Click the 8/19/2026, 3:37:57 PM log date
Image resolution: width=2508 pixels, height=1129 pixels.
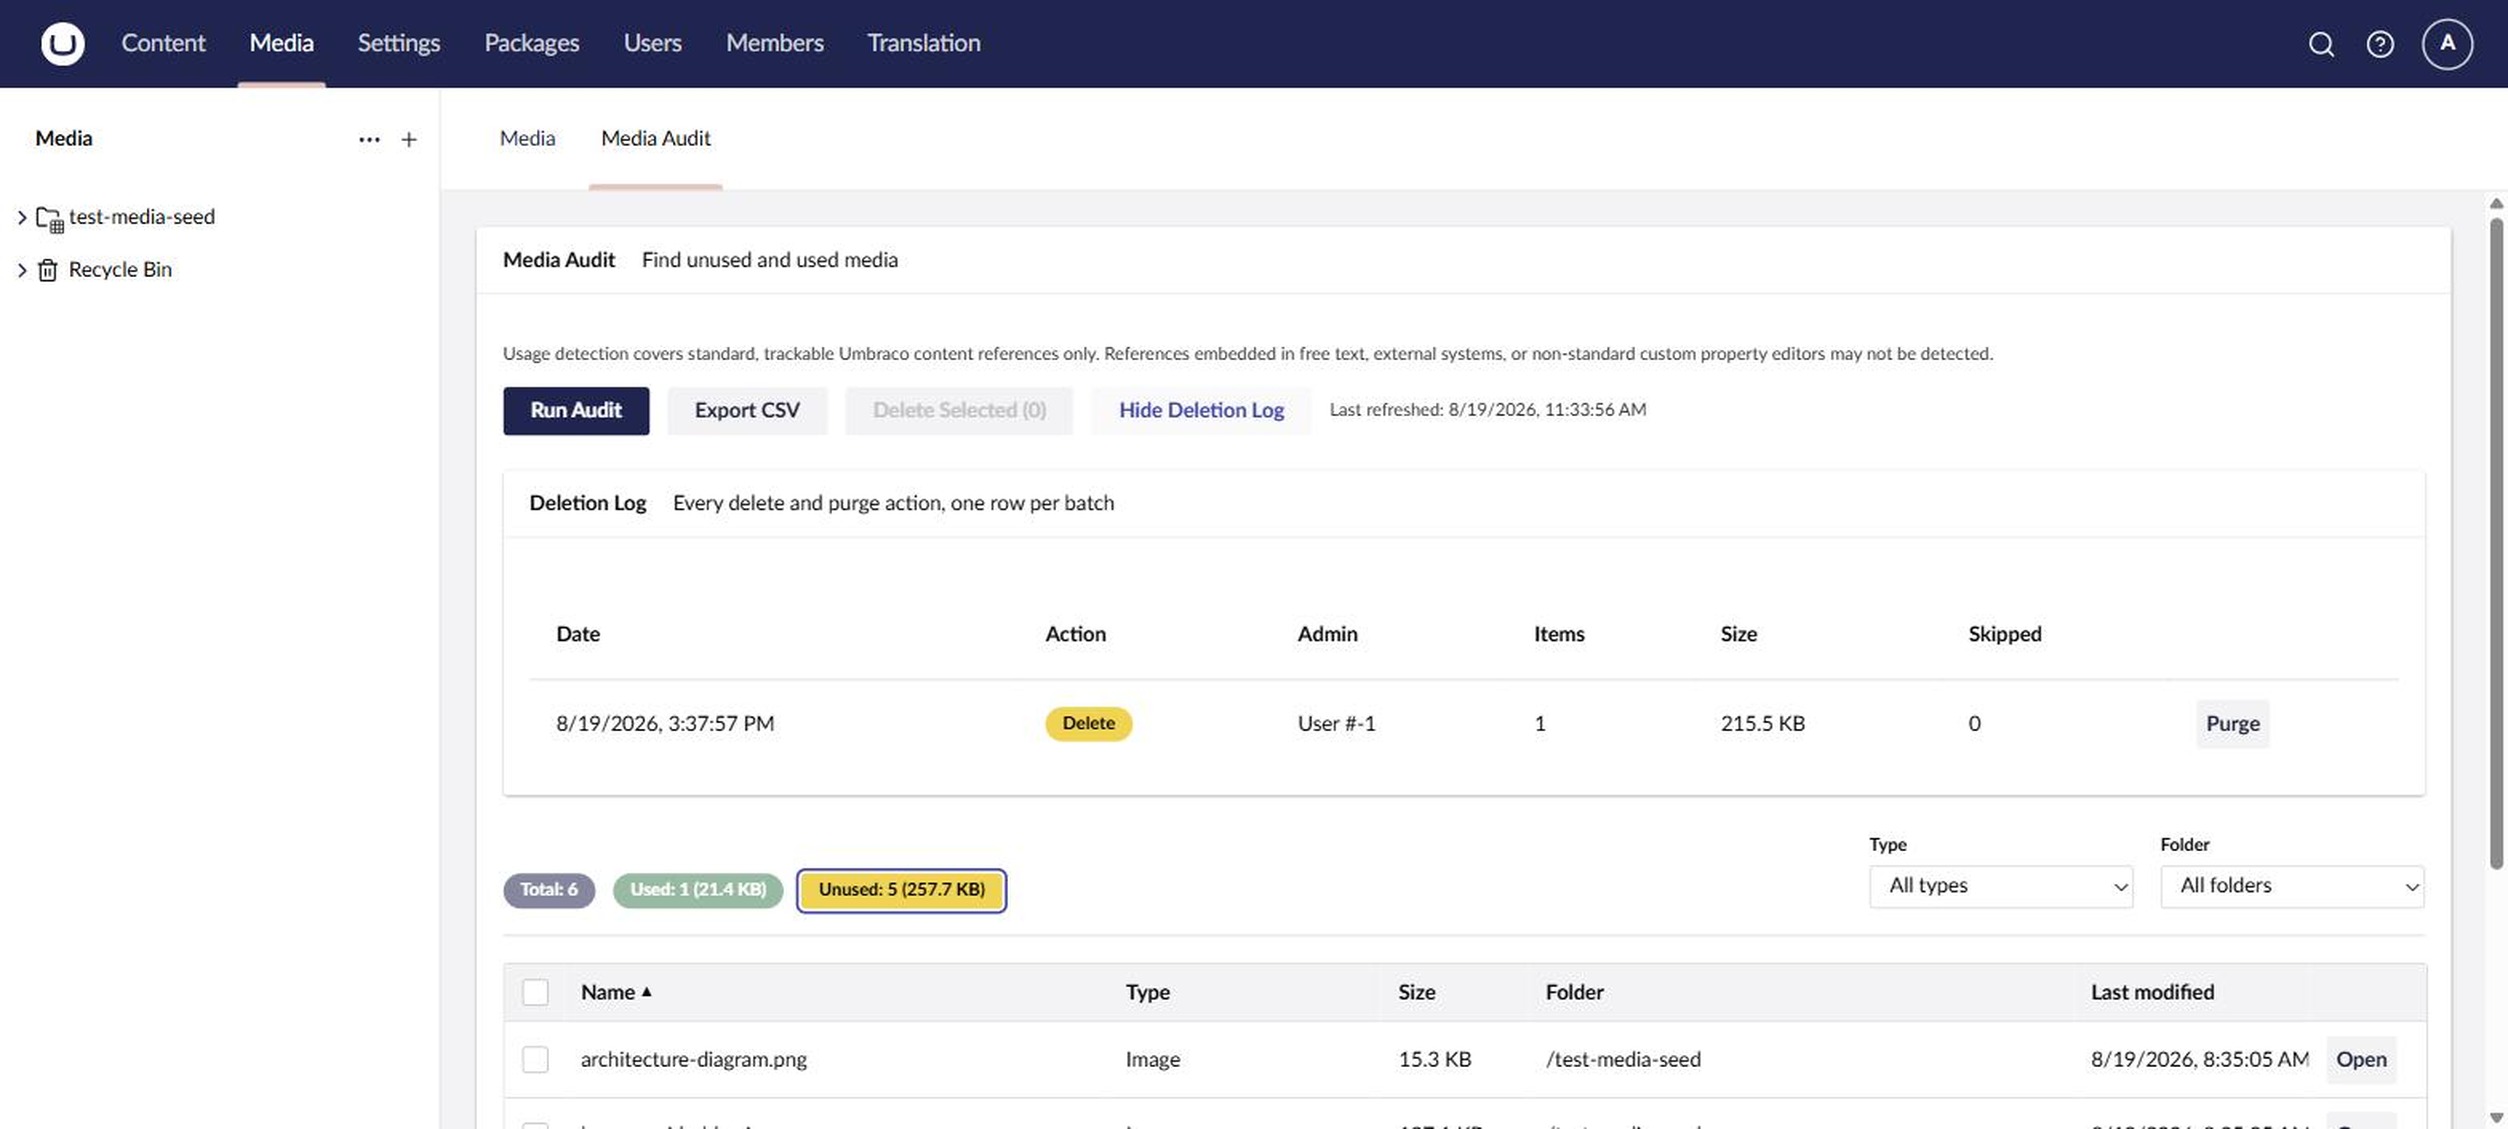tap(665, 724)
